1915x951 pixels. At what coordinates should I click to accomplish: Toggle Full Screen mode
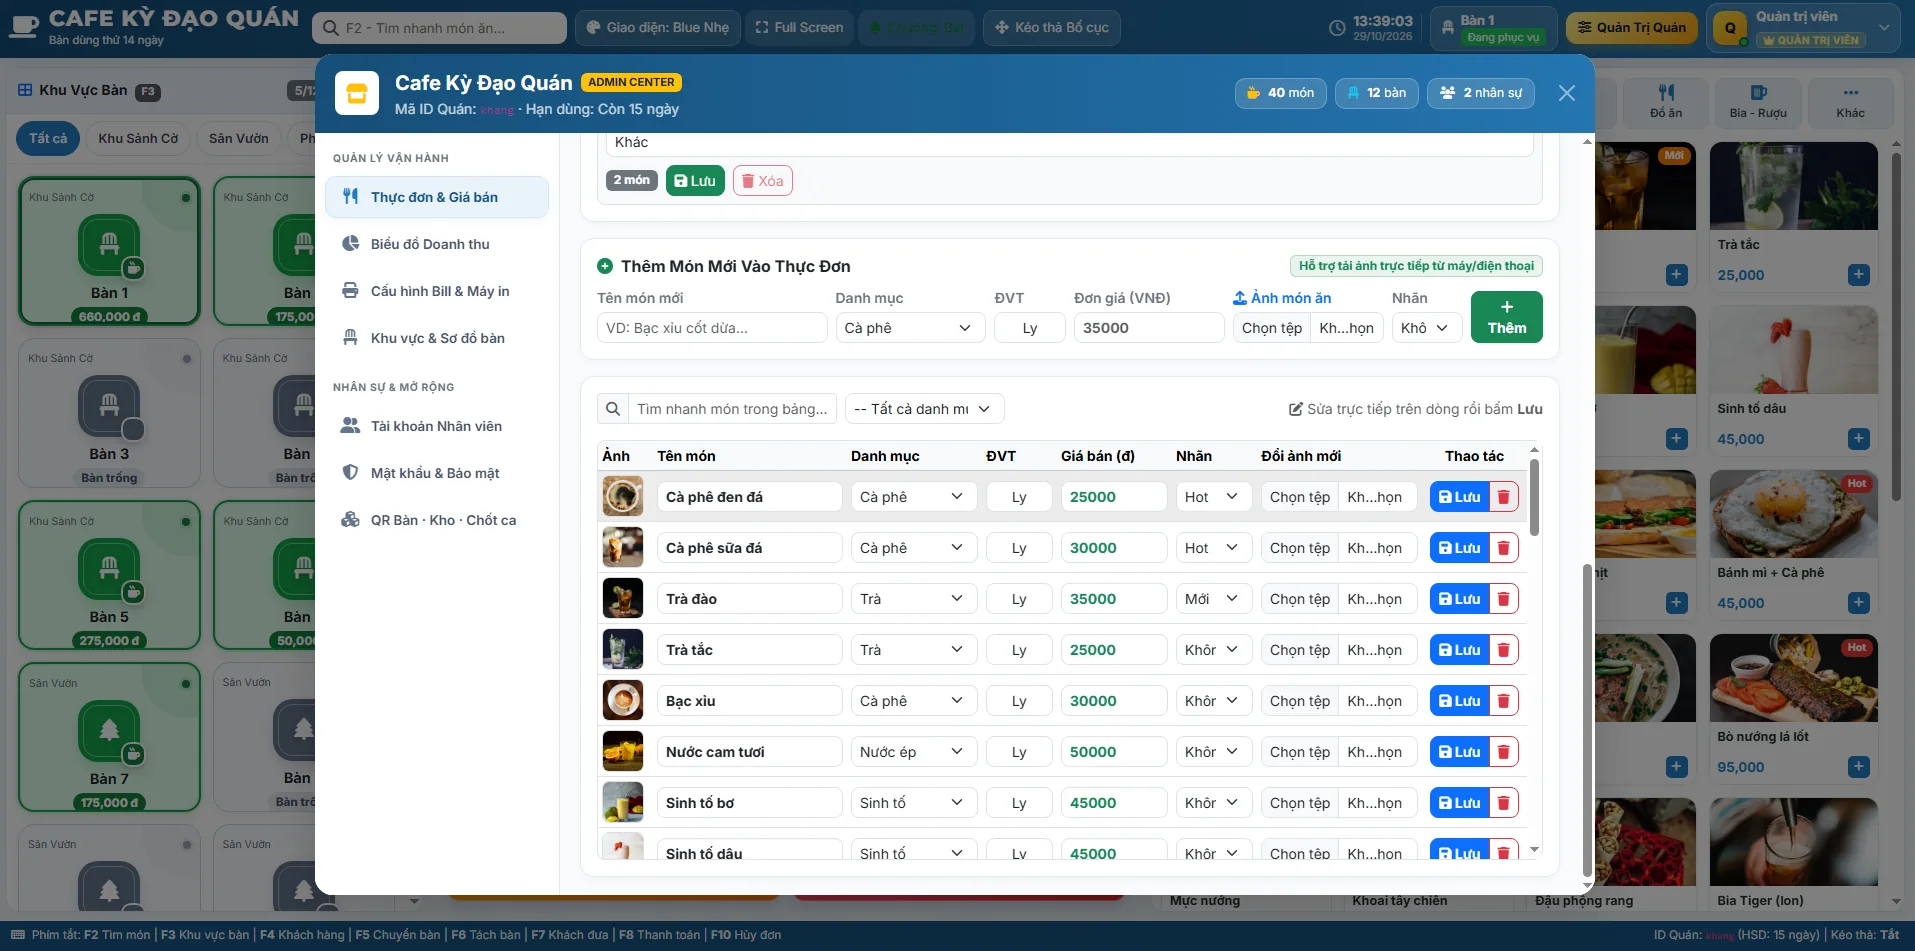pyautogui.click(x=799, y=28)
